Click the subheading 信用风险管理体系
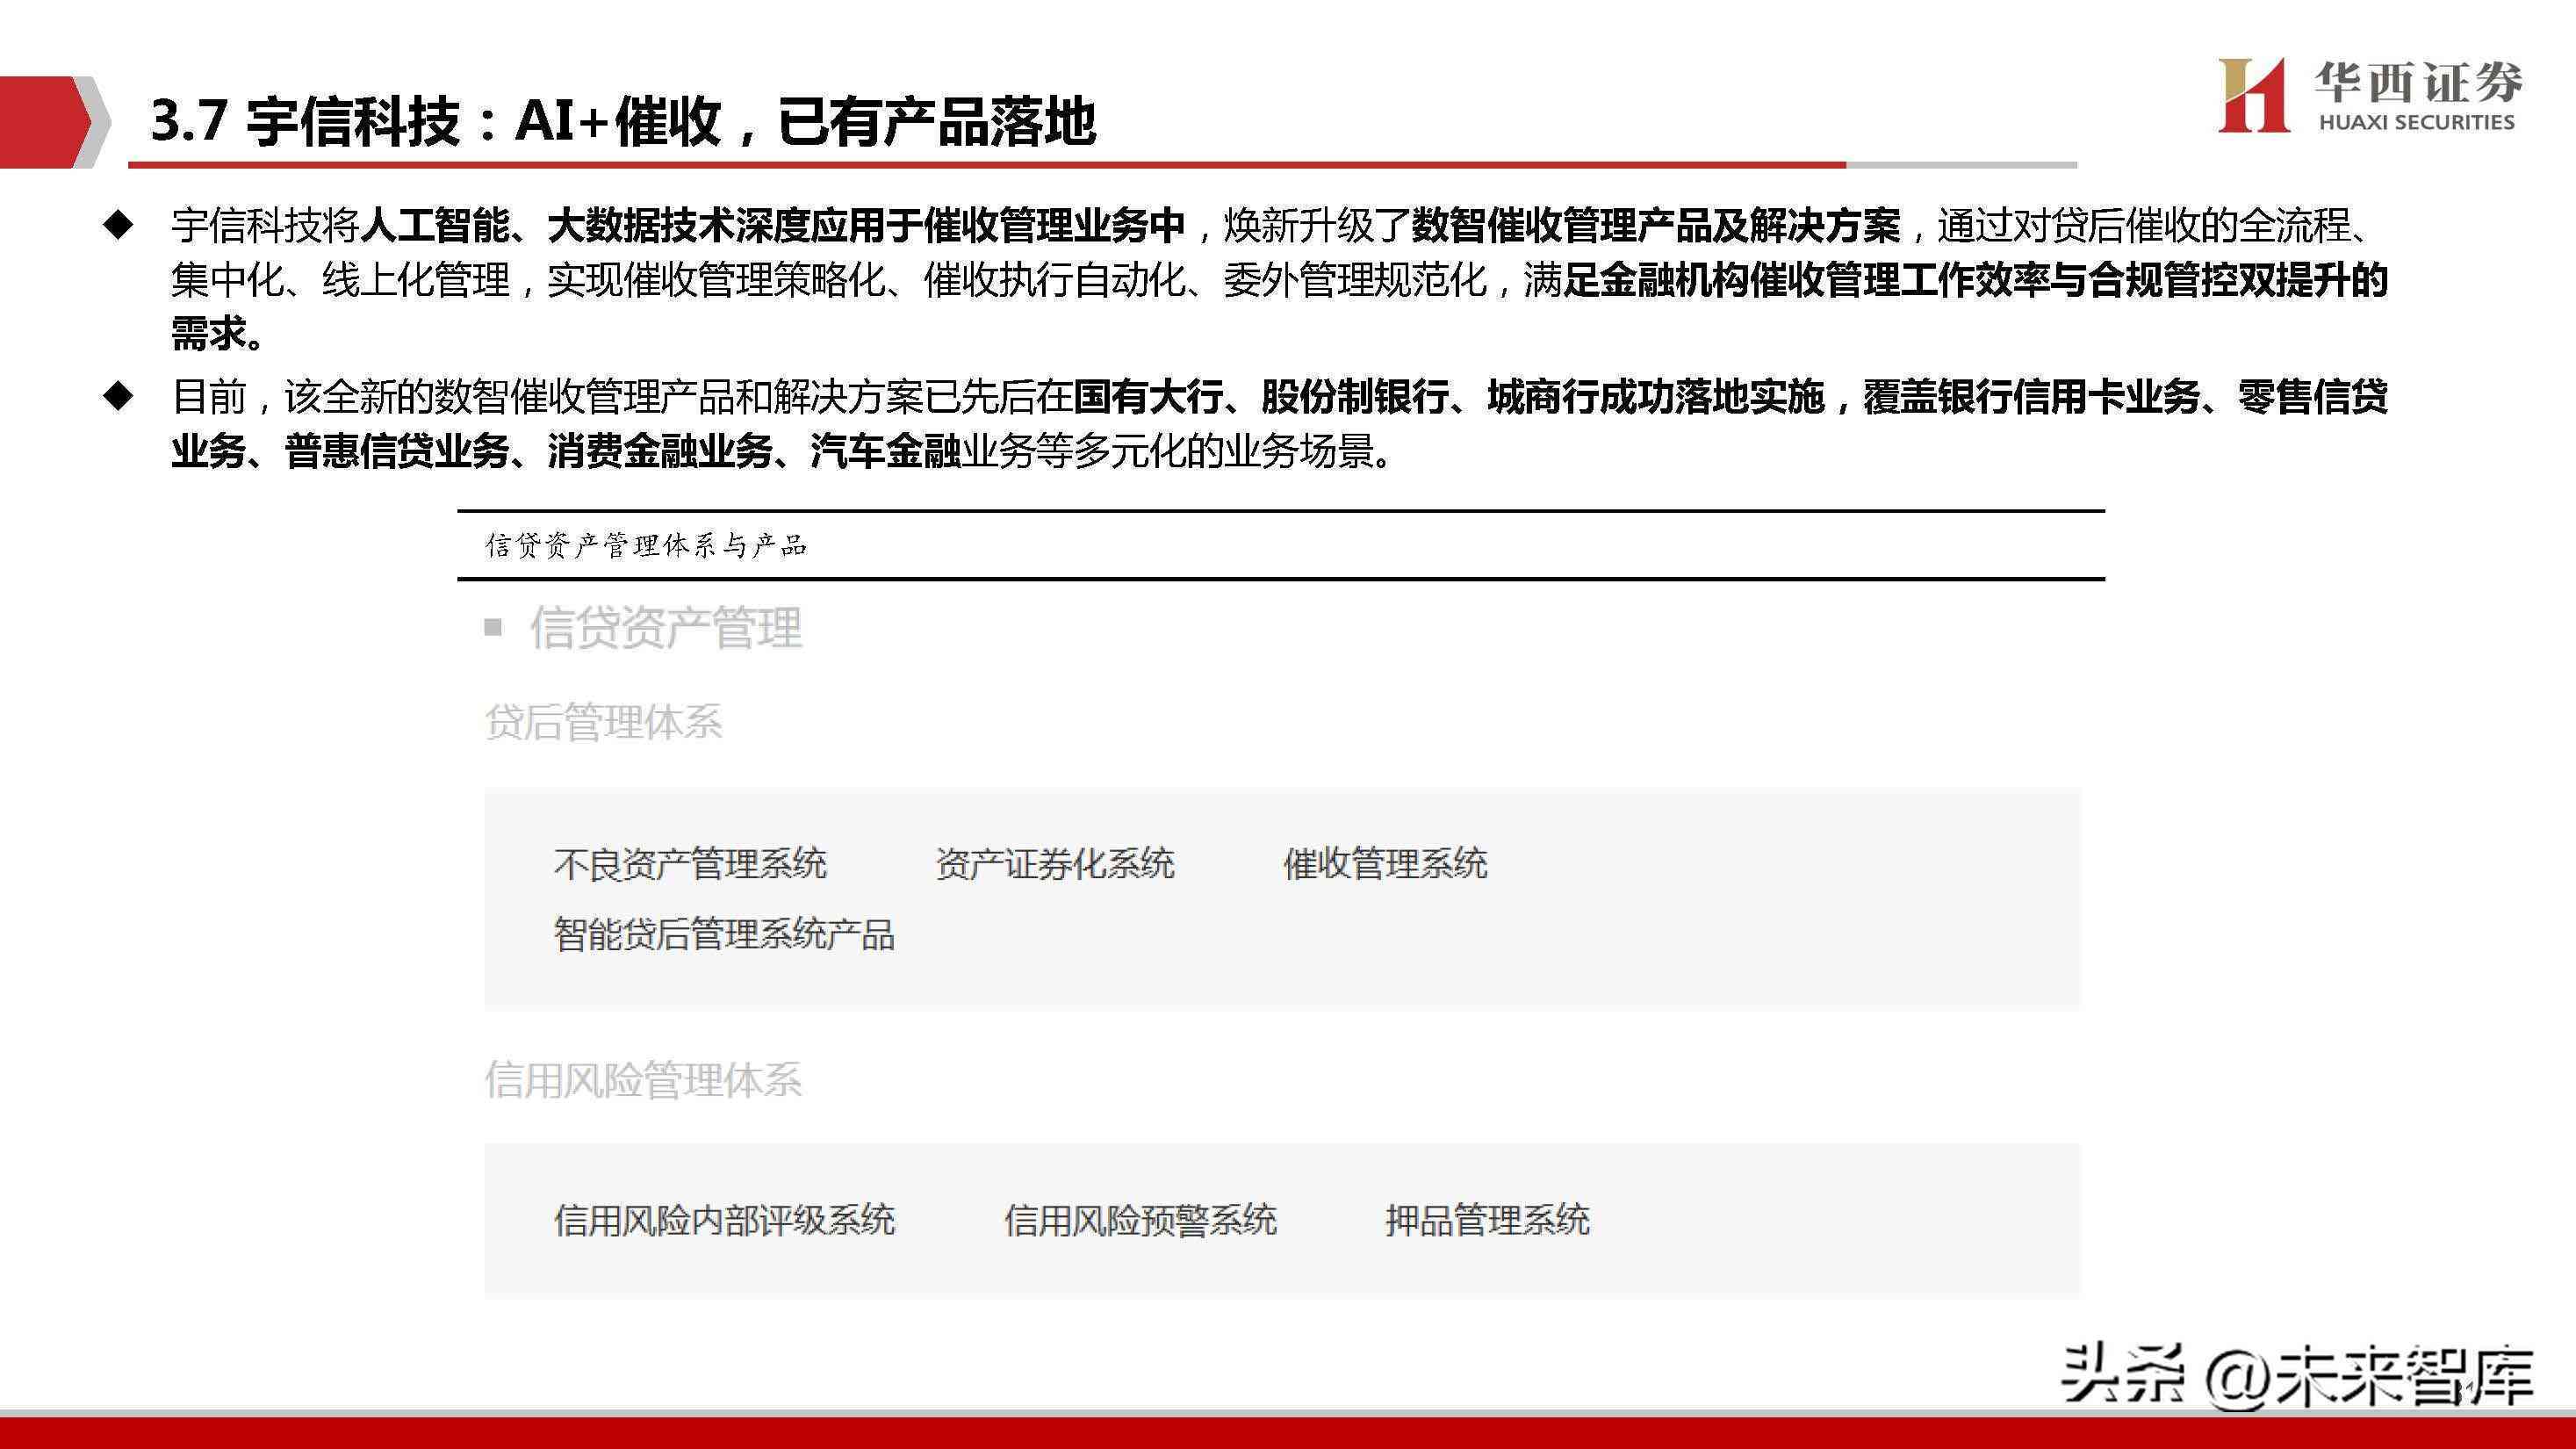 point(643,1080)
